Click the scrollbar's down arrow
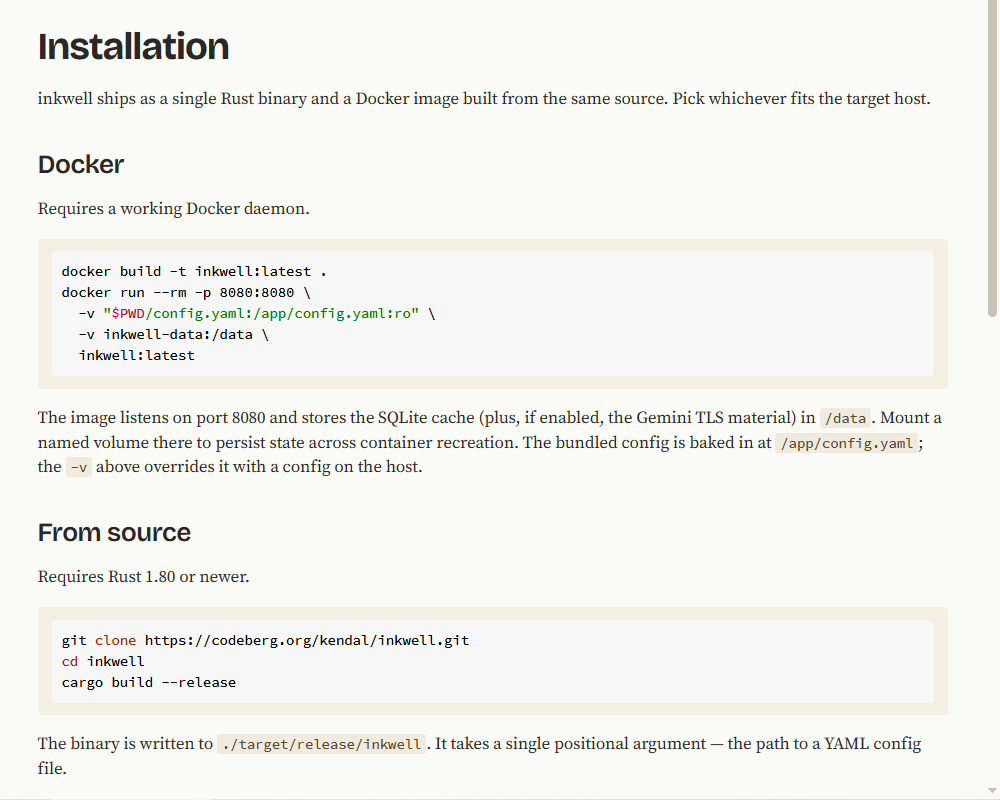This screenshot has width=1000, height=800. pyautogui.click(x=992, y=791)
